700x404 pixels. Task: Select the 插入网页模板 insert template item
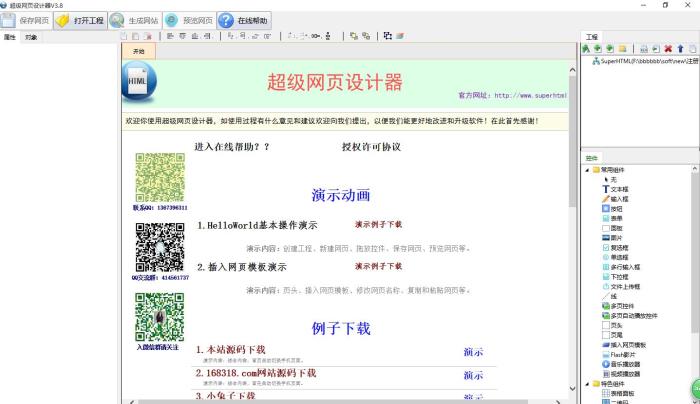click(624, 345)
